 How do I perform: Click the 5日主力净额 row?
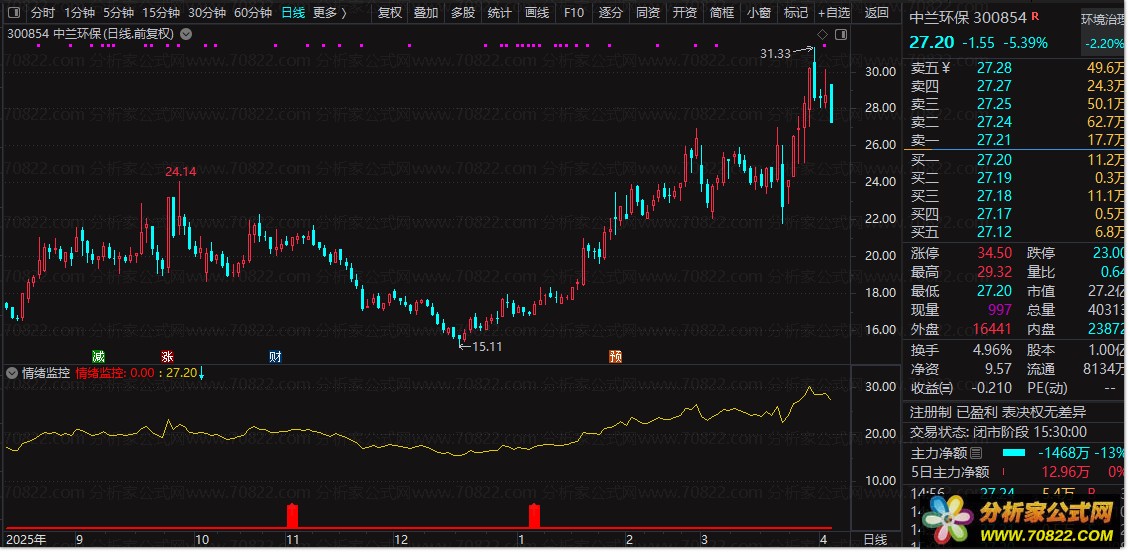click(x=1015, y=472)
